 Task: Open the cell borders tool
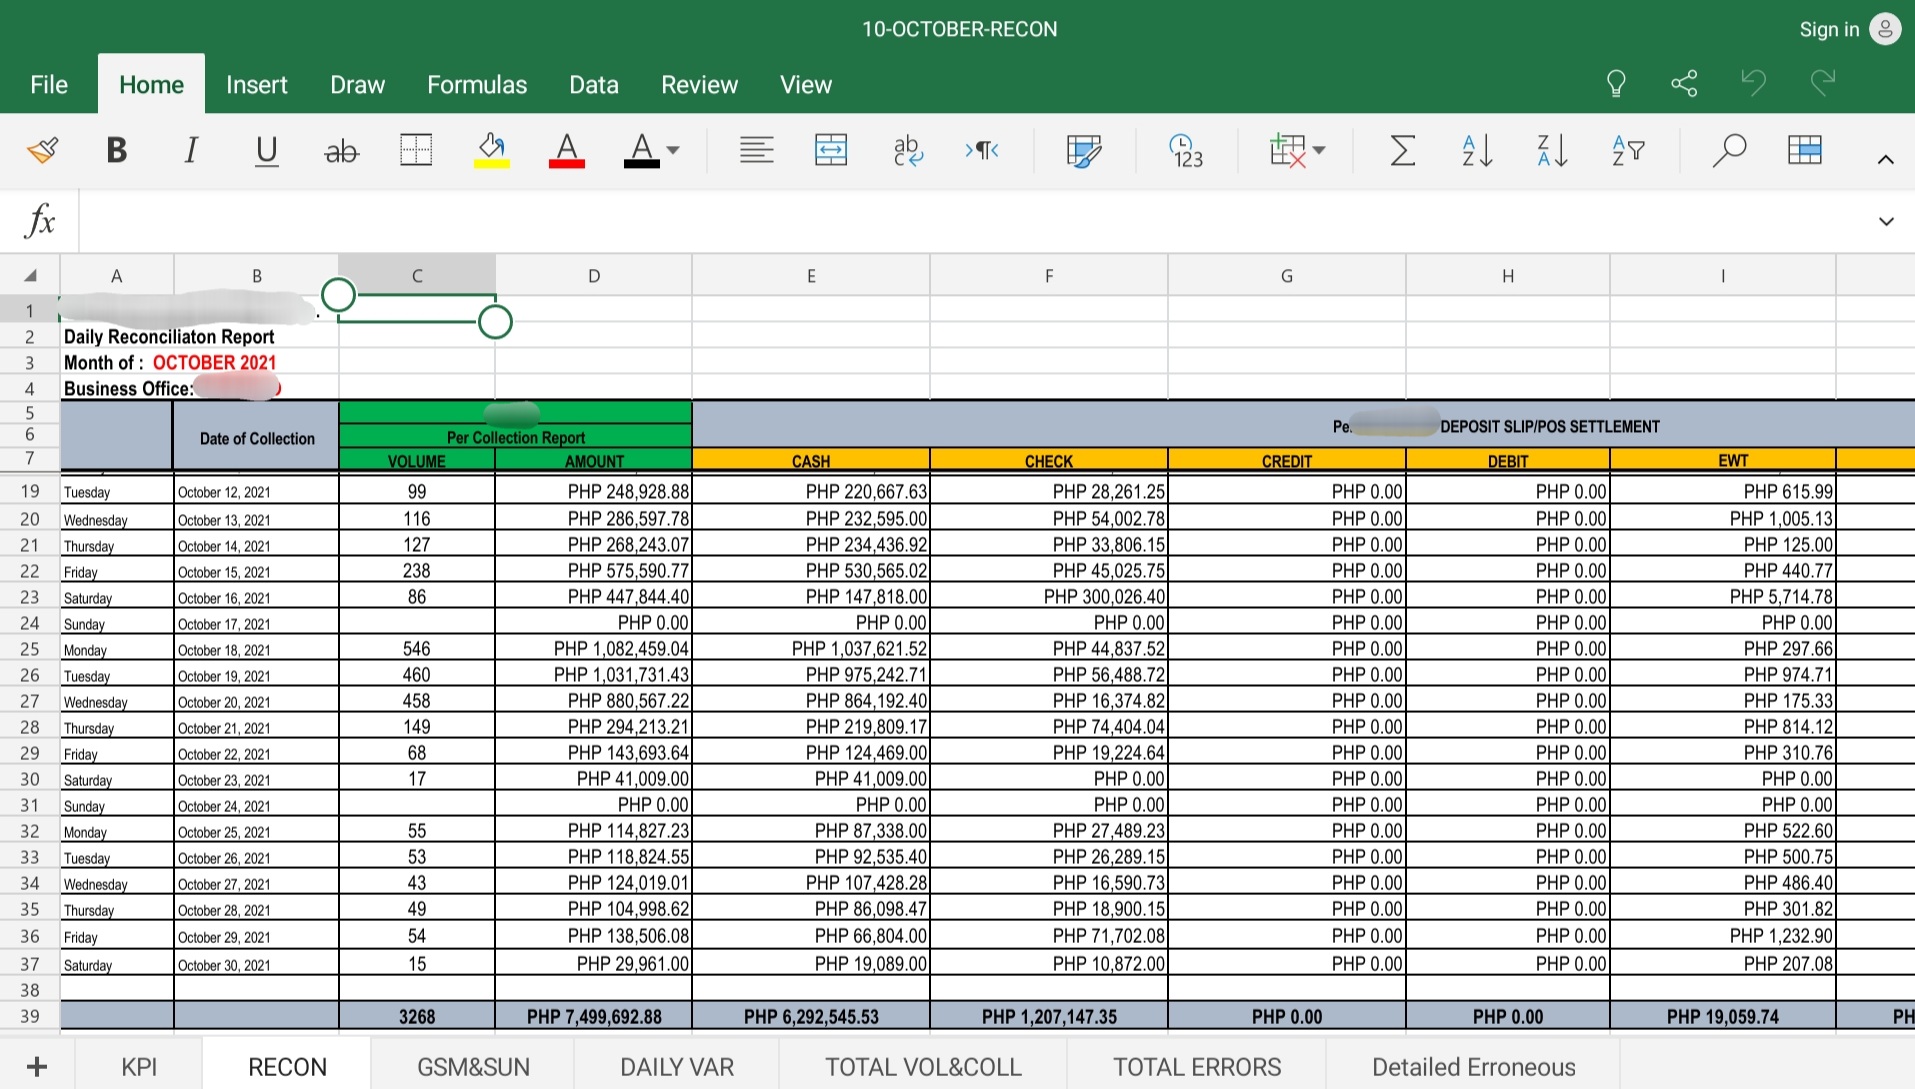click(416, 151)
